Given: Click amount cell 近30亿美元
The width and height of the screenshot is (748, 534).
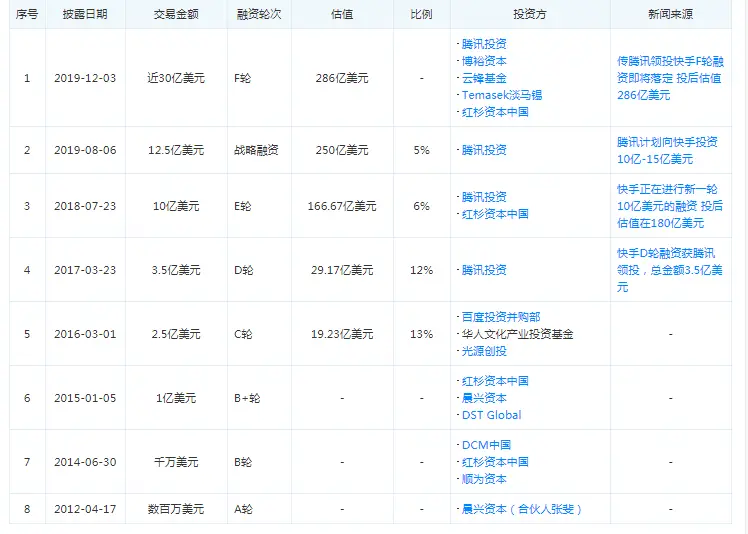Looking at the screenshot, I should click(x=176, y=78).
